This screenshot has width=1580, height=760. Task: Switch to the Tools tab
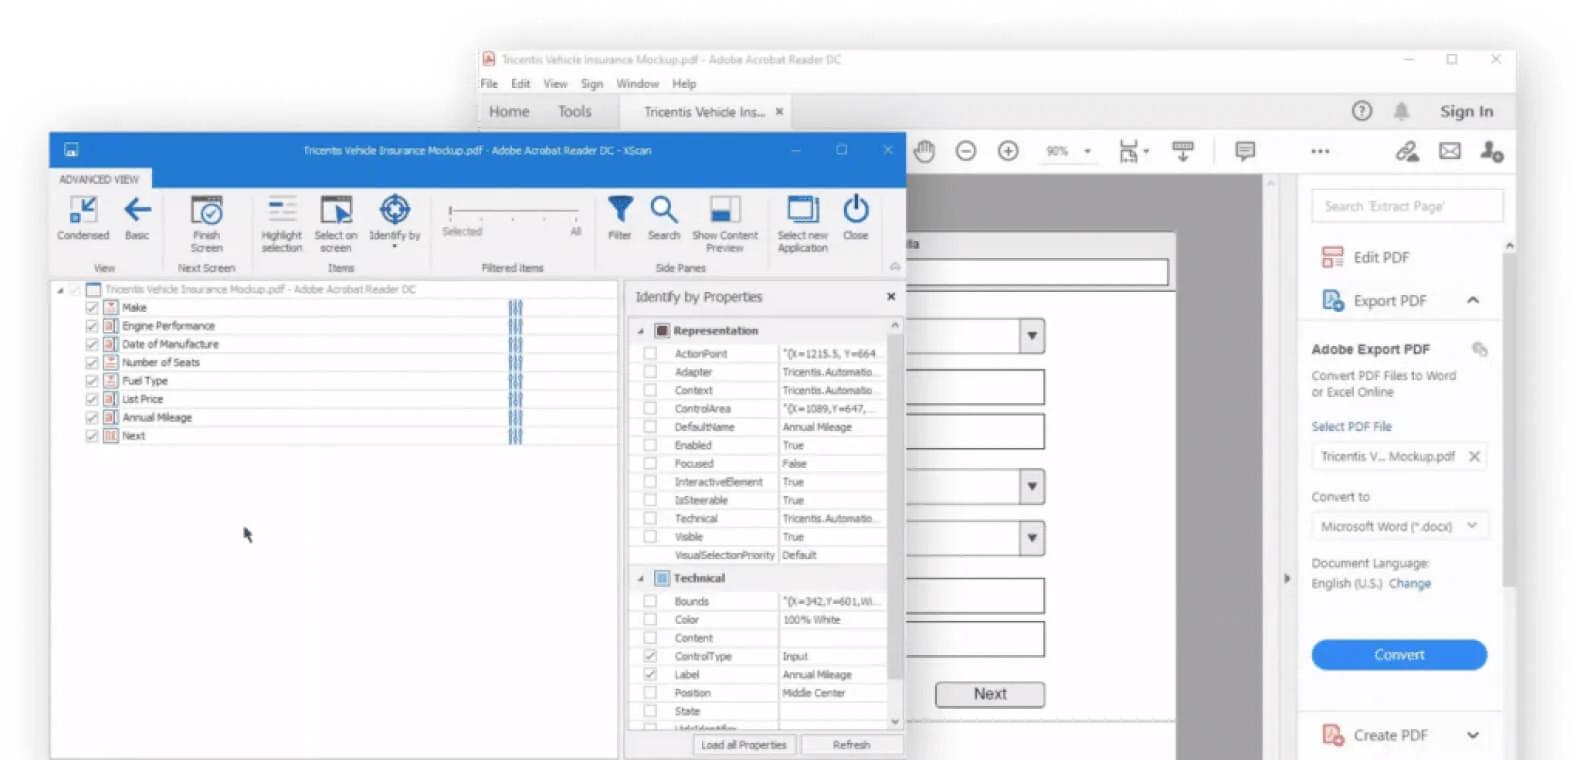click(574, 112)
